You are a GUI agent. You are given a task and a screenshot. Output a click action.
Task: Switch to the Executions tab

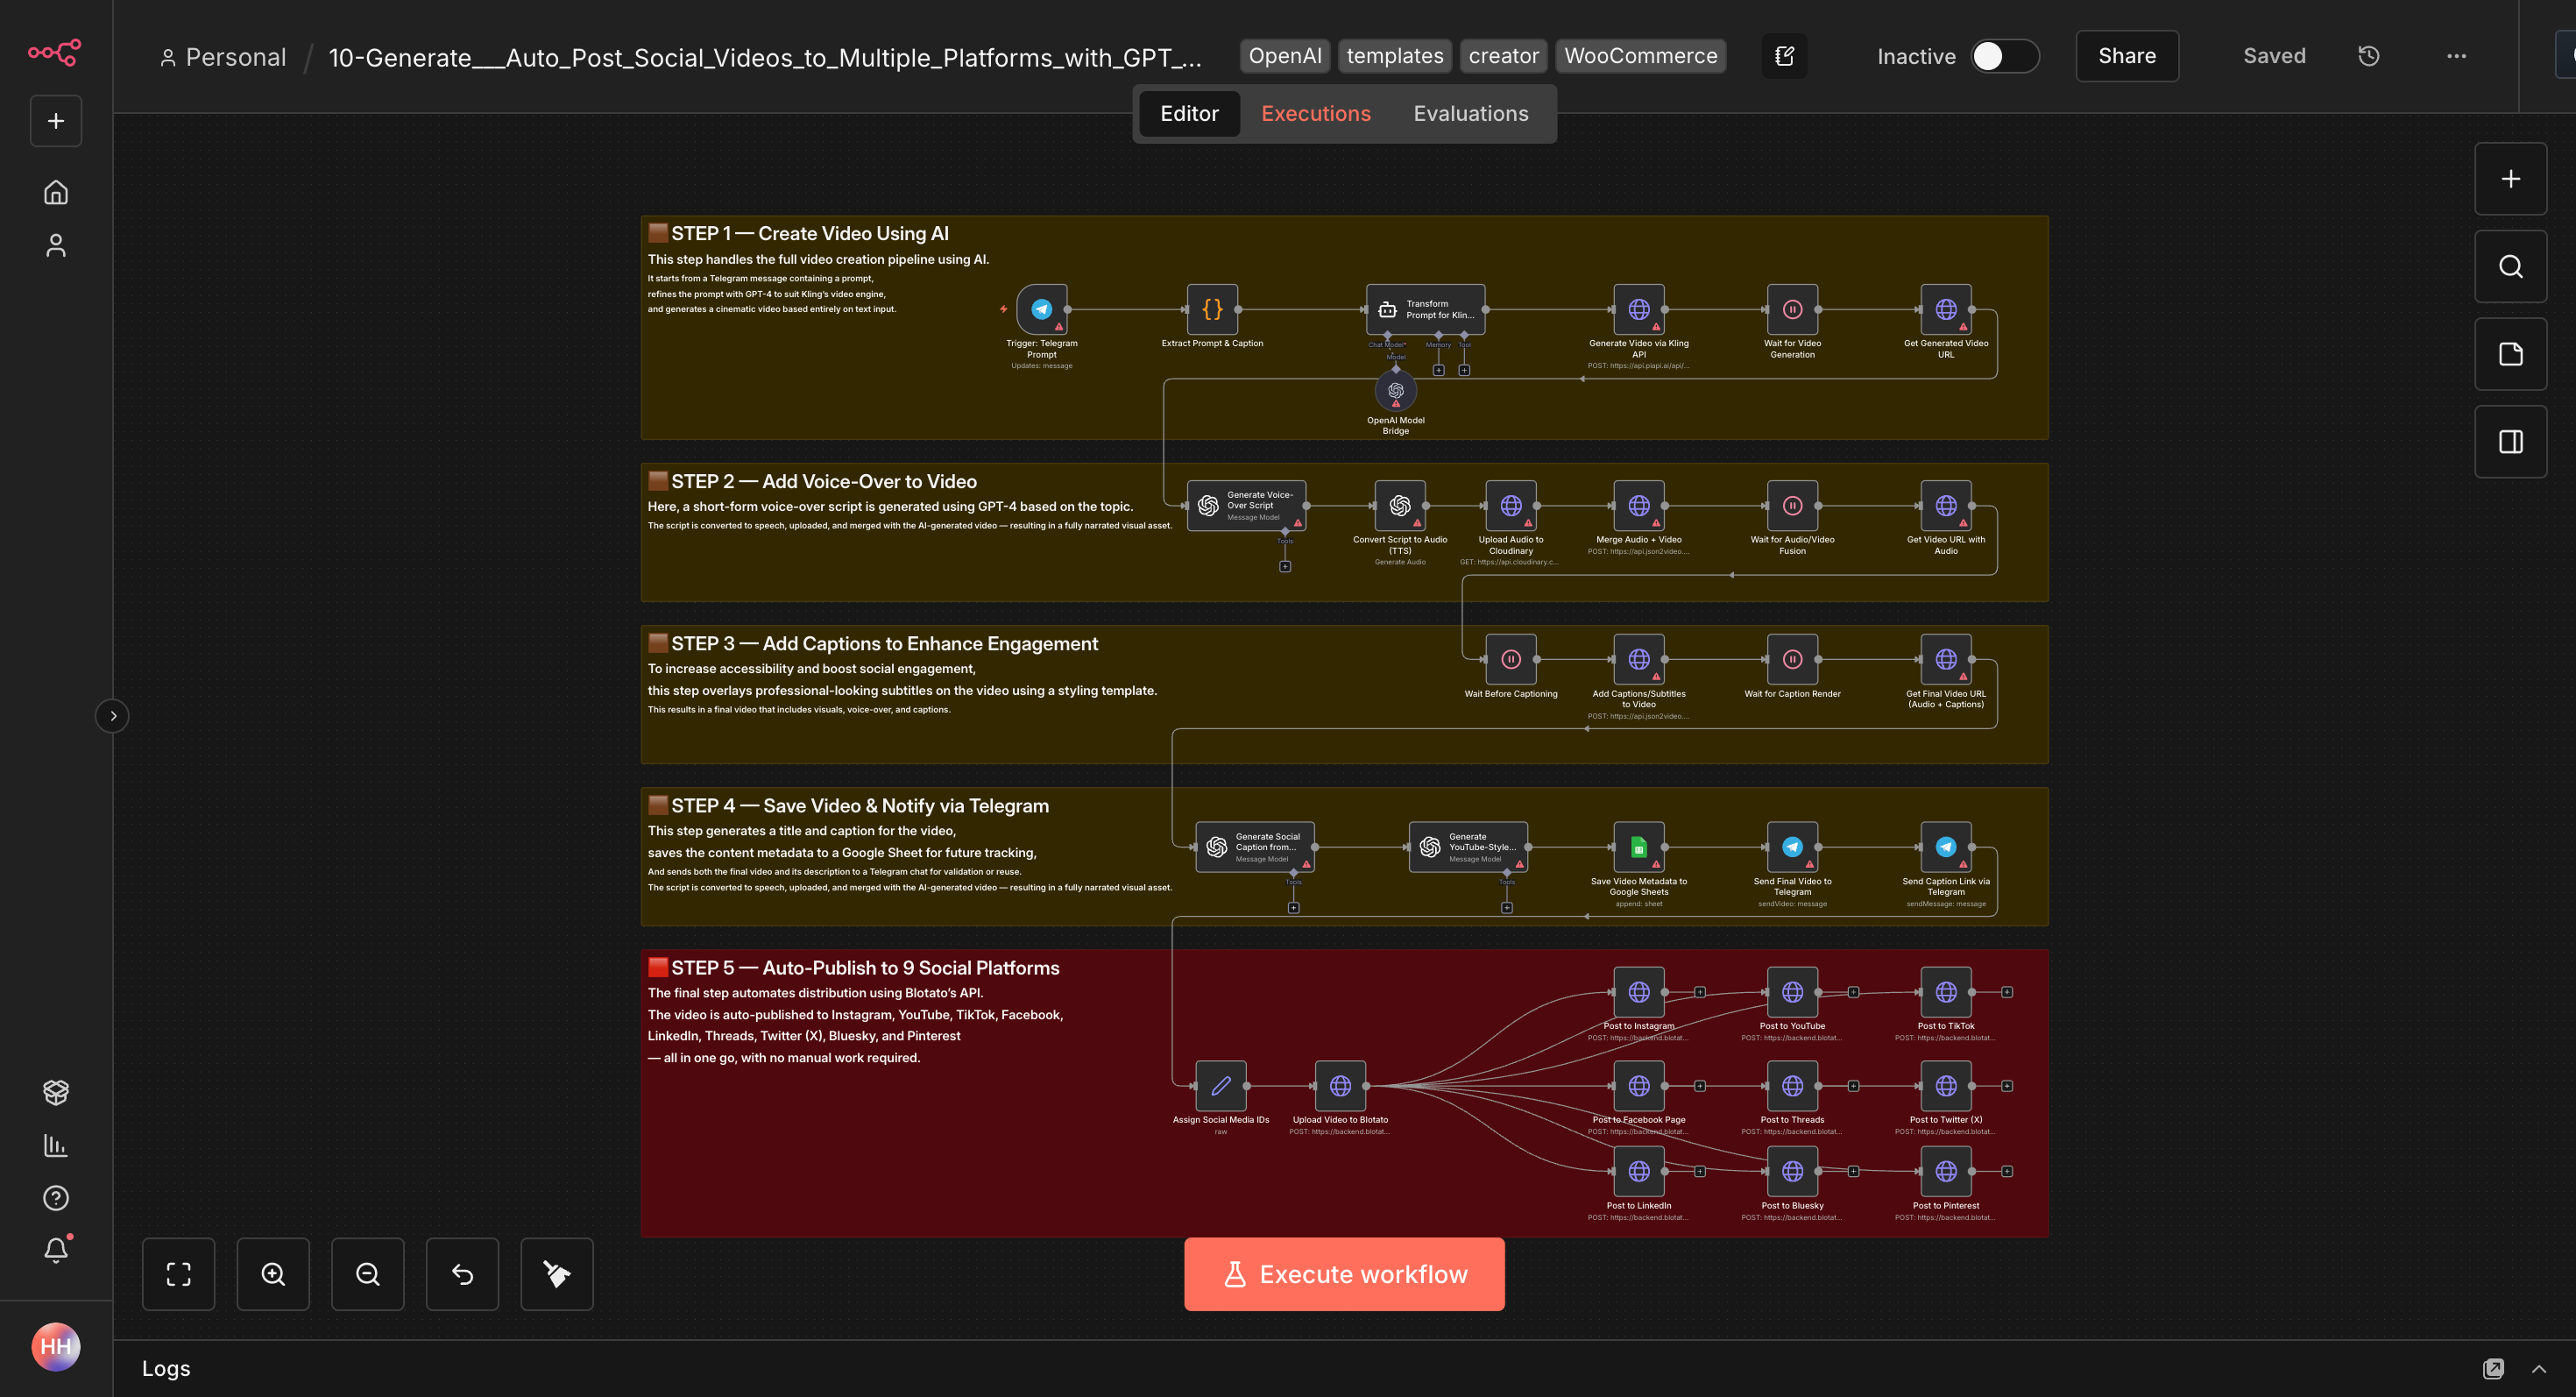point(1315,114)
